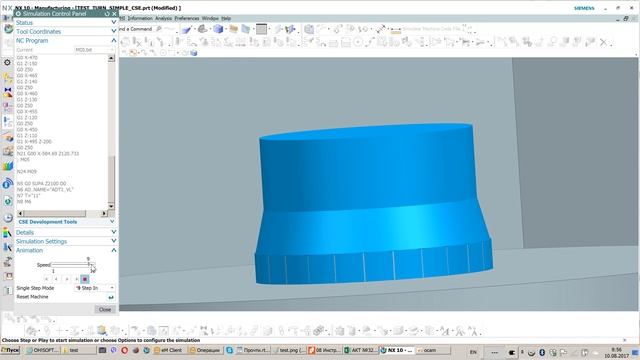Image resolution: width=640 pixels, height=360 pixels.
Task: Click the rainbow K icon in resource bar
Action: pos(7,233)
